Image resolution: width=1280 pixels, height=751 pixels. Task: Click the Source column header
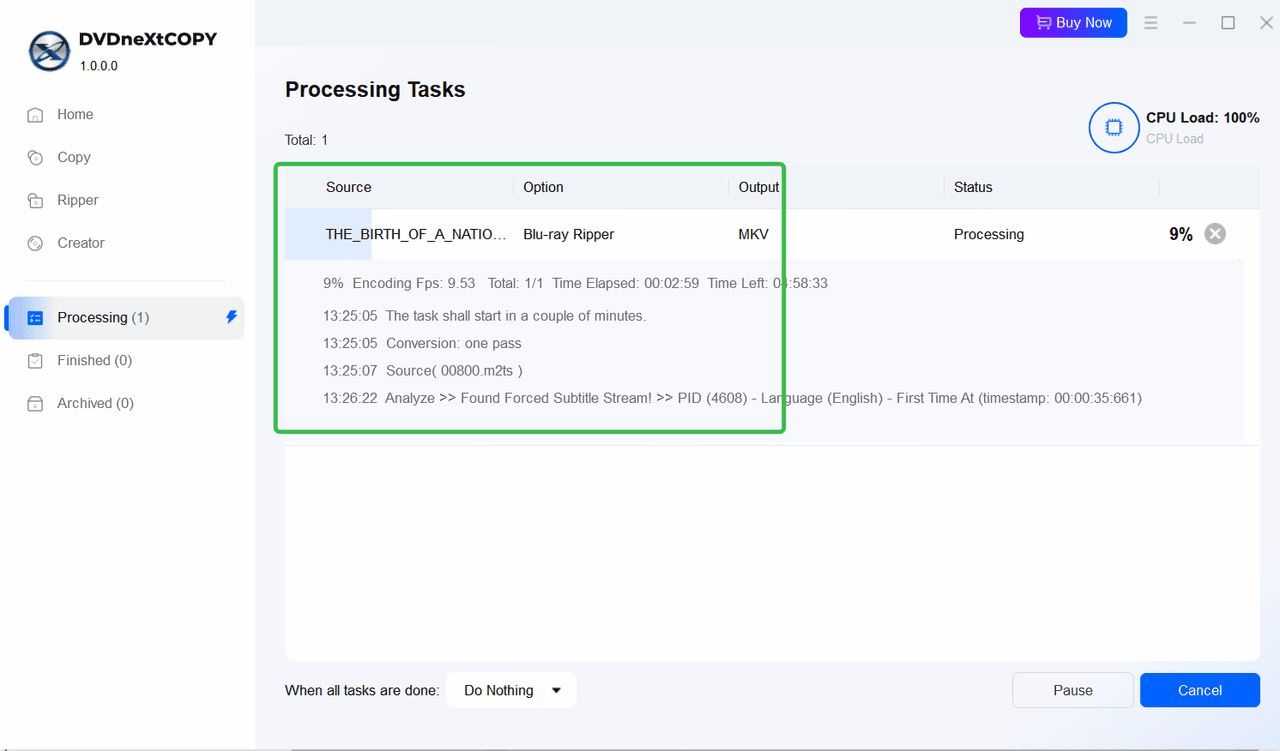point(348,187)
